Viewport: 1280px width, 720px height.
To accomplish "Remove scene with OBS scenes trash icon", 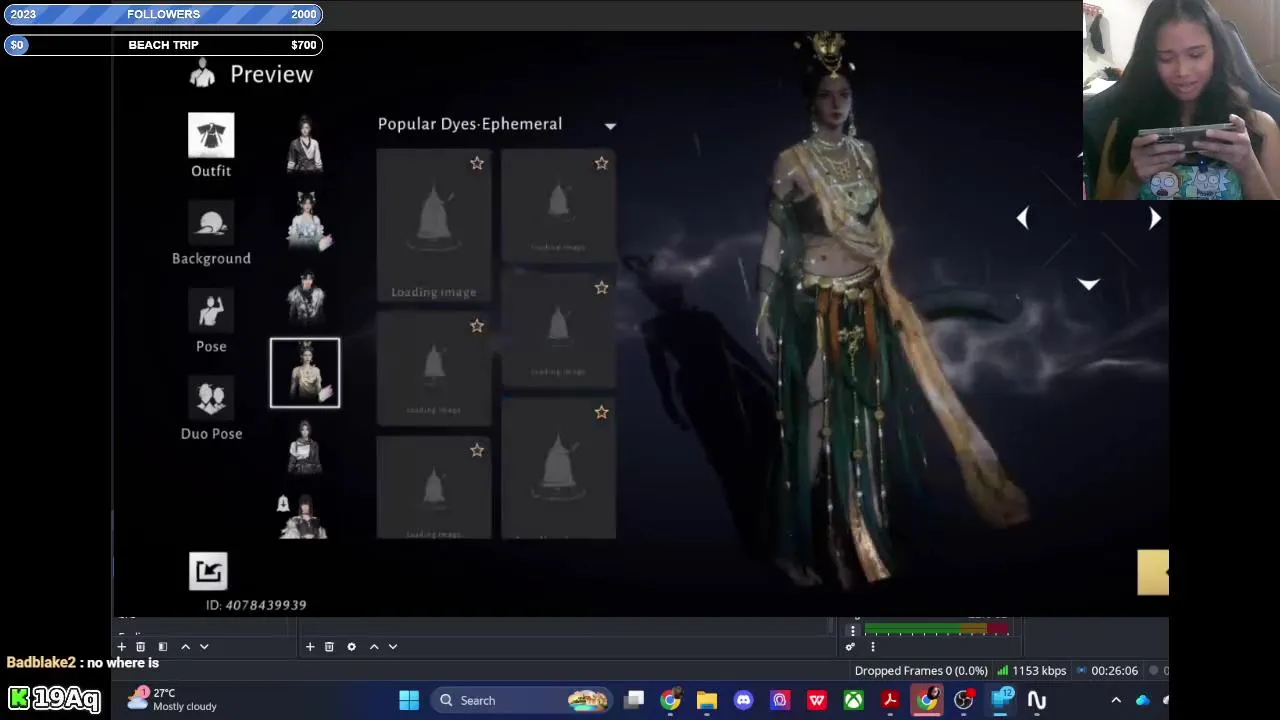I will click(141, 647).
